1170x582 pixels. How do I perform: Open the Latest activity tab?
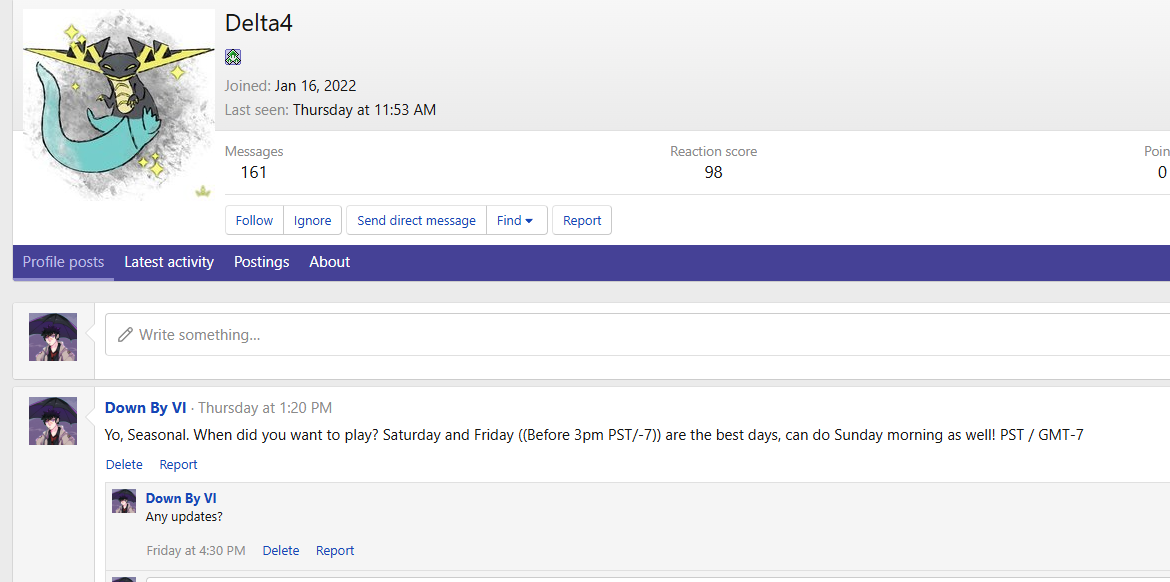pos(169,262)
